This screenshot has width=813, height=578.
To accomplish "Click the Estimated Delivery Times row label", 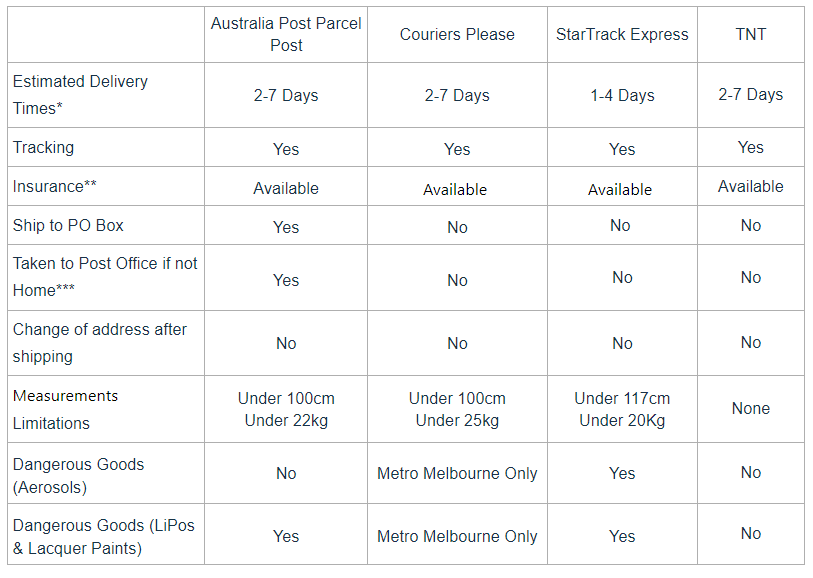I will pos(80,95).
